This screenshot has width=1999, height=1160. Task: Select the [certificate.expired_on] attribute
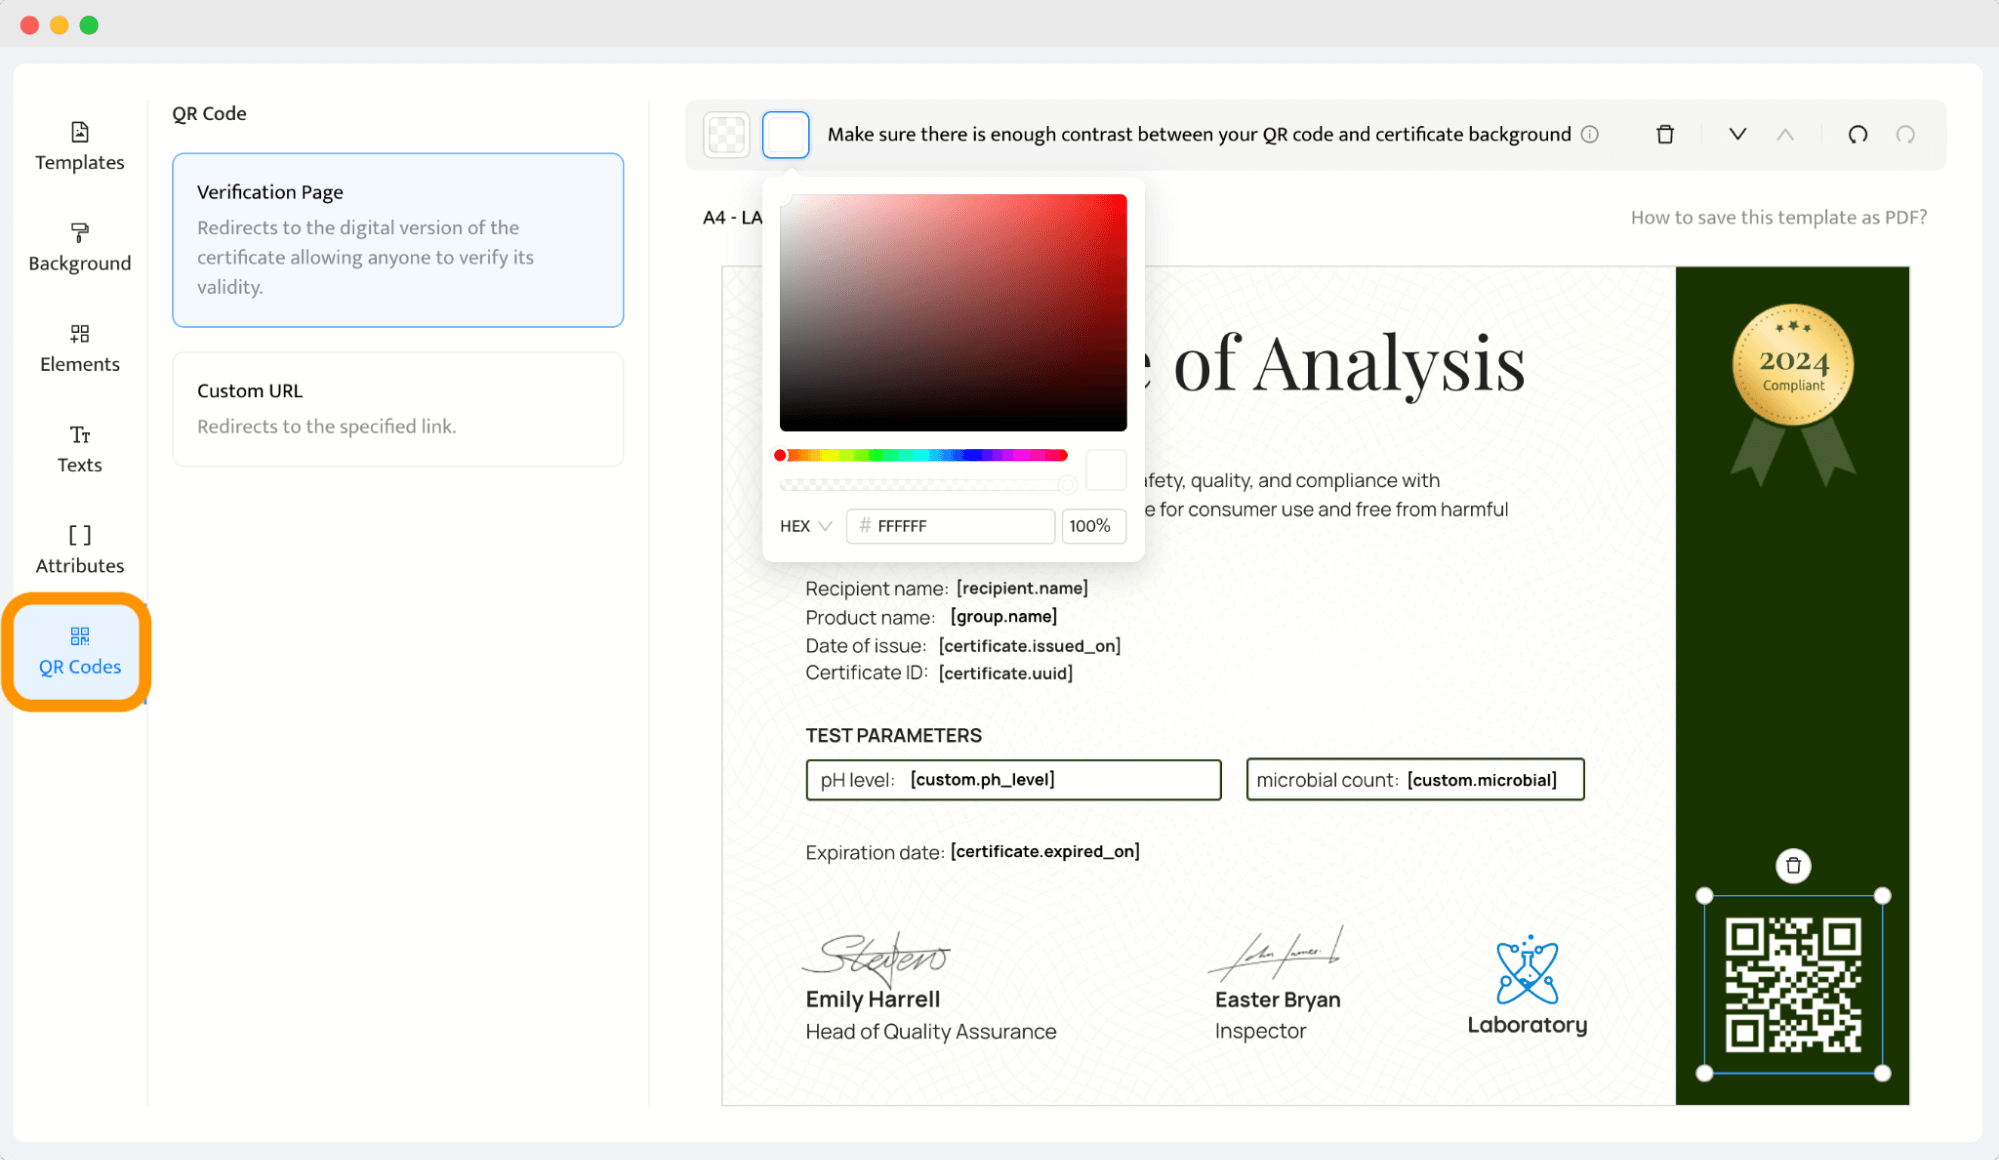click(1045, 851)
